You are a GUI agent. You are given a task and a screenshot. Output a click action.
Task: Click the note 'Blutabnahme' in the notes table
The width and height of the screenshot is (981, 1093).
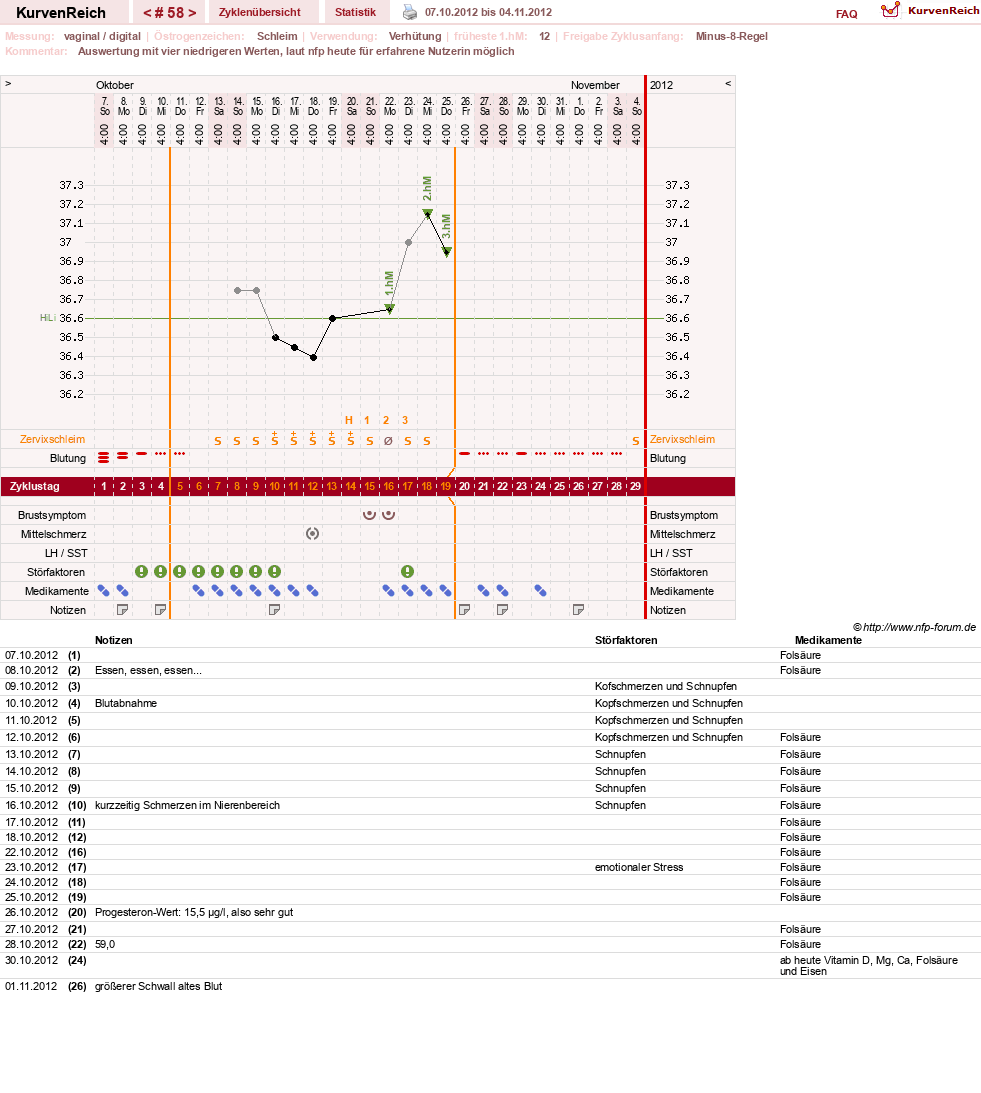(x=126, y=703)
